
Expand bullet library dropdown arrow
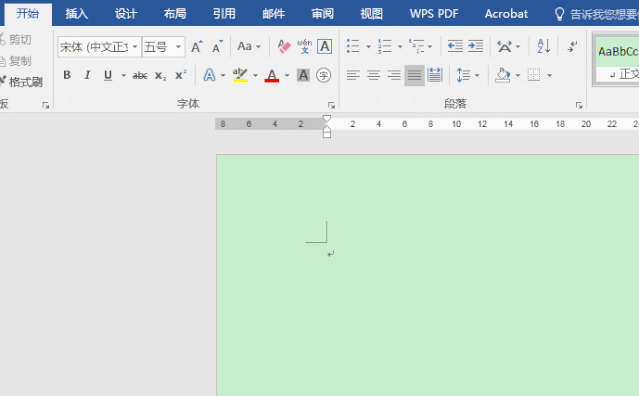coord(368,46)
